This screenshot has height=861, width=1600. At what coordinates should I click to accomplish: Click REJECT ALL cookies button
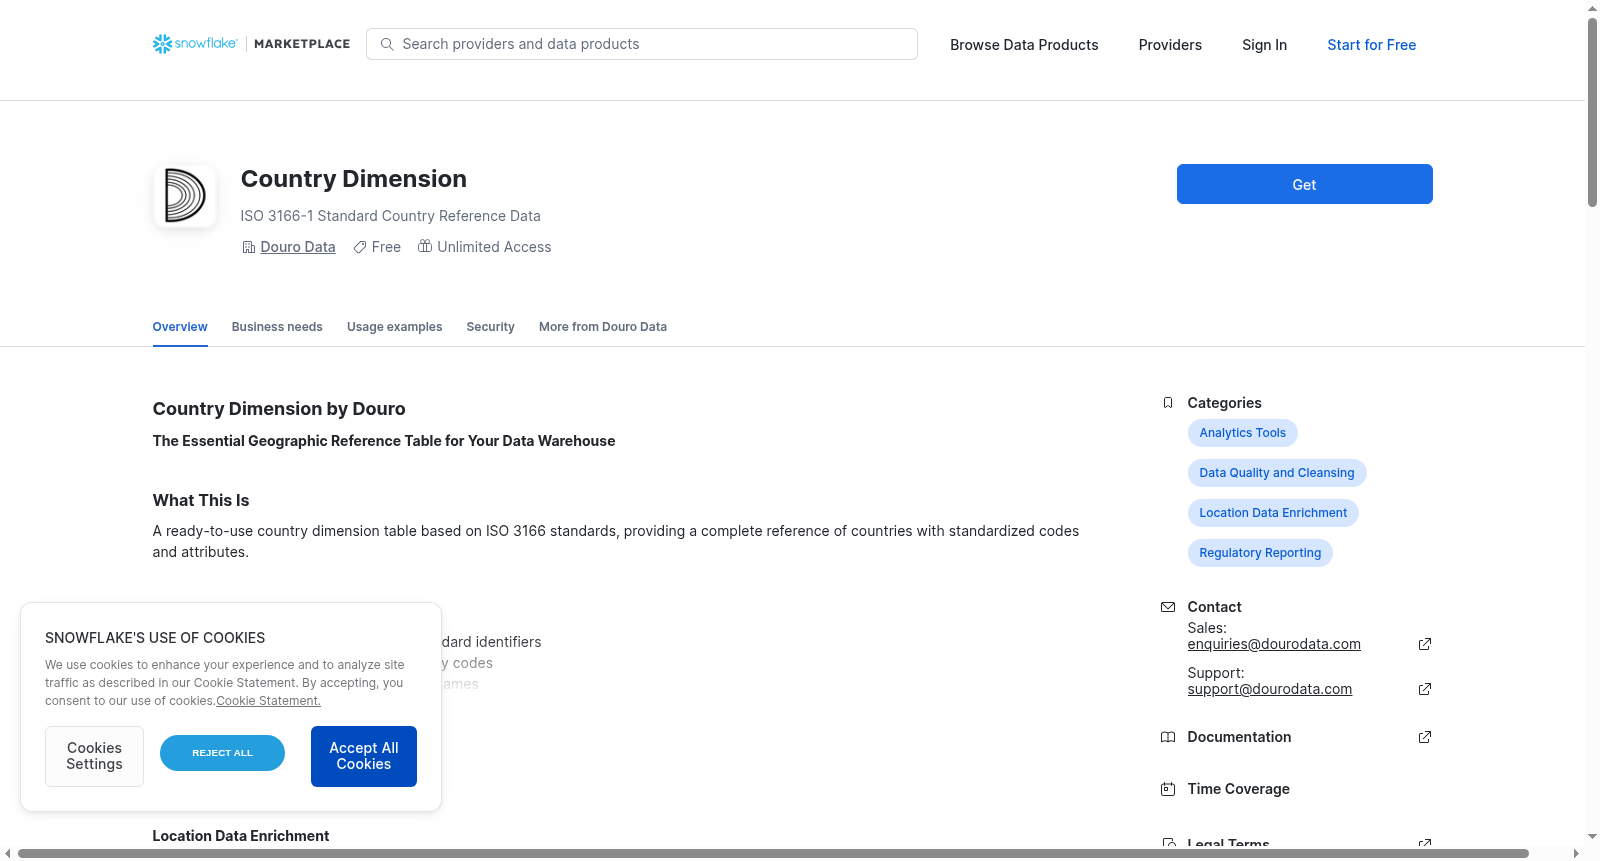click(222, 753)
